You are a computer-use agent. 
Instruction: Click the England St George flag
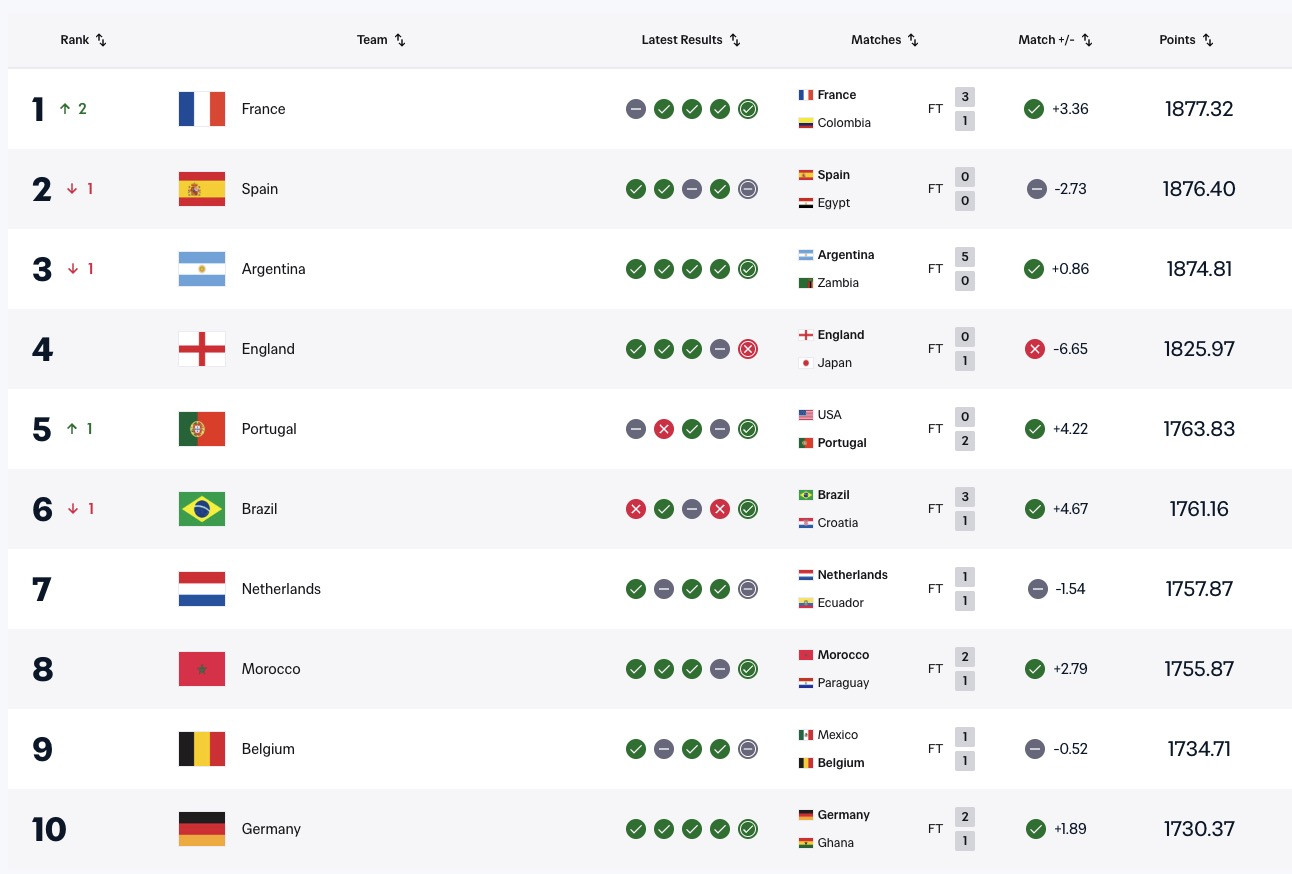[201, 349]
